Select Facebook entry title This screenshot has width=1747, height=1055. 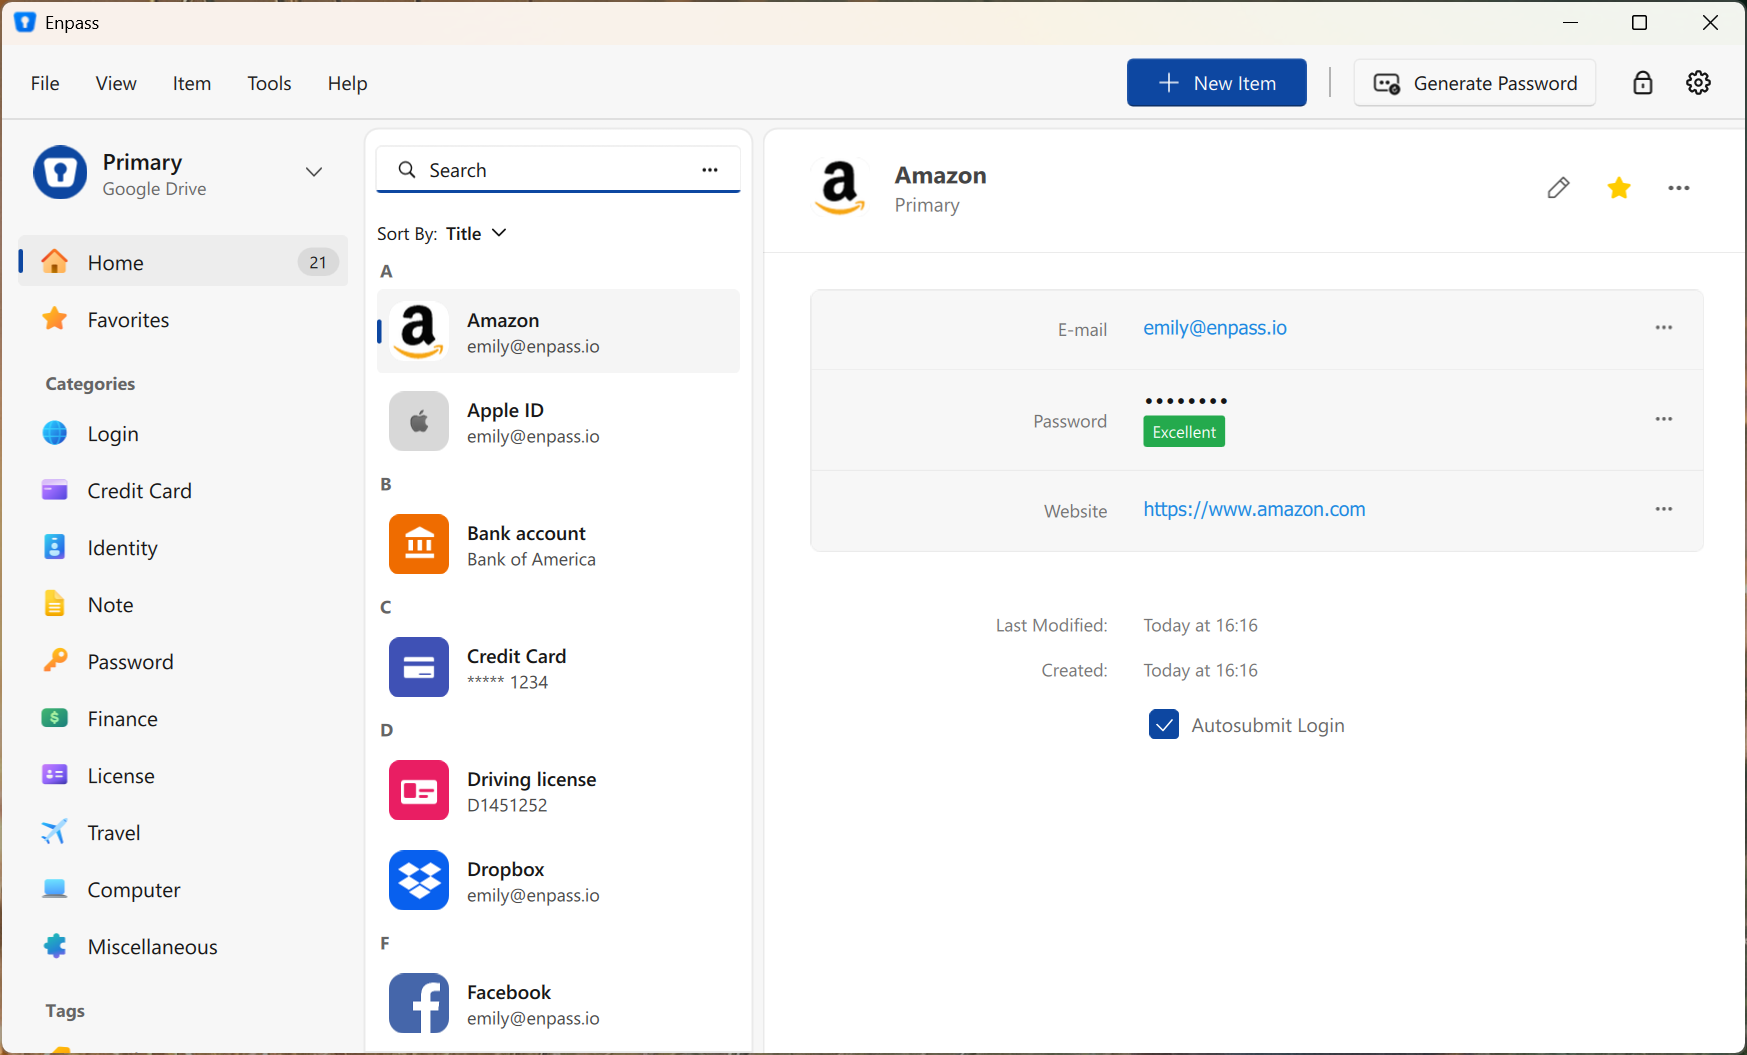tap(509, 992)
